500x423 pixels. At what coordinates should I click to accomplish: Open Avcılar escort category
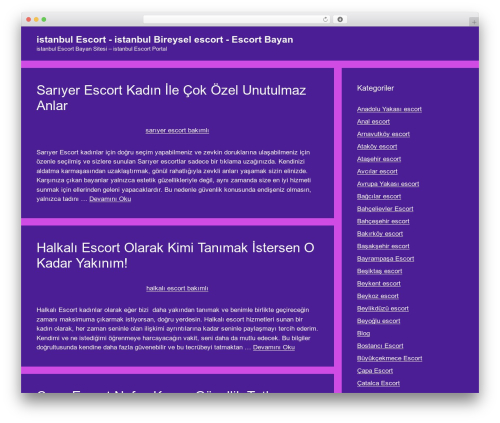tap(377, 172)
